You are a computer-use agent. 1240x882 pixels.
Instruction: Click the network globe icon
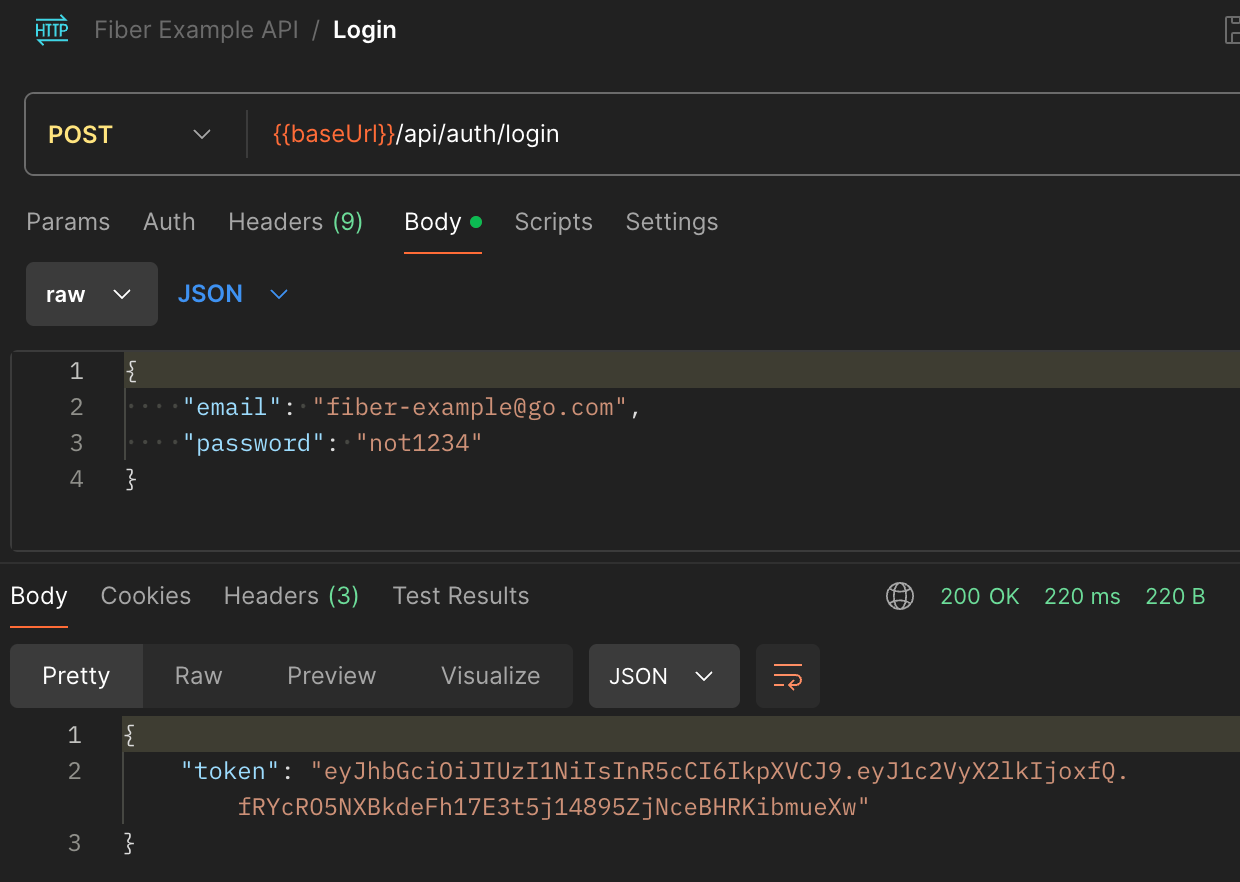tap(899, 596)
